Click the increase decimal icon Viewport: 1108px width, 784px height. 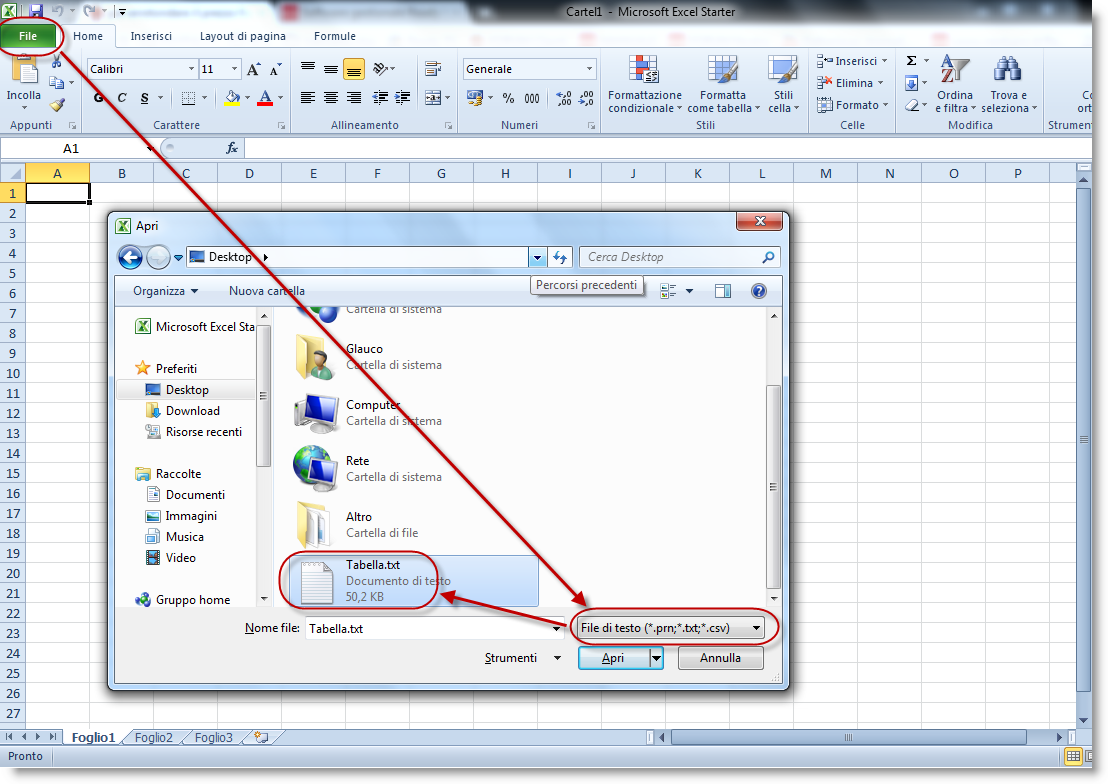click(x=564, y=98)
